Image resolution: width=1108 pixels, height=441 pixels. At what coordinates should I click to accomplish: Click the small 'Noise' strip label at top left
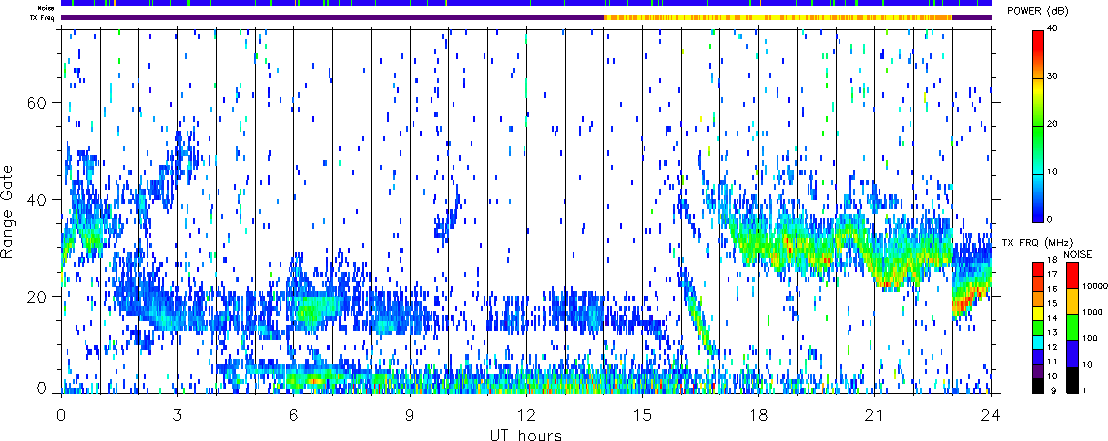[x=47, y=8]
